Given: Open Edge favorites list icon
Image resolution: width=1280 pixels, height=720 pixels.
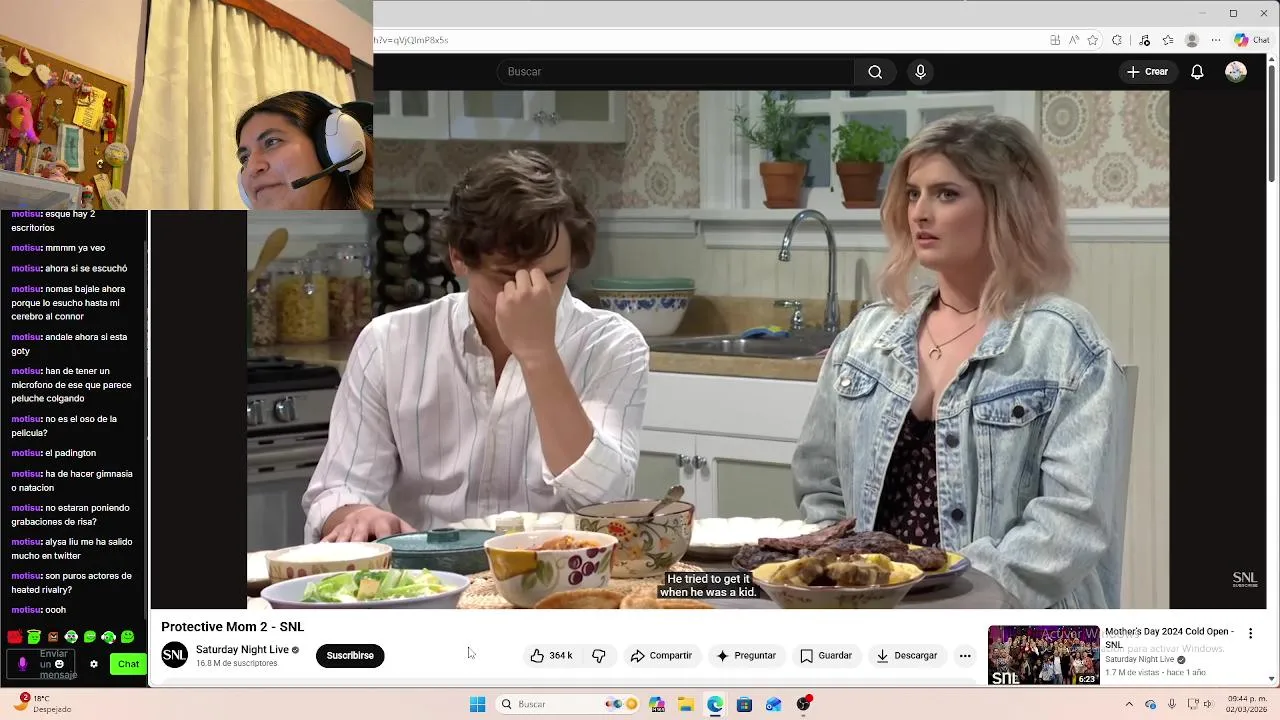Looking at the screenshot, I should pyautogui.click(x=1168, y=40).
